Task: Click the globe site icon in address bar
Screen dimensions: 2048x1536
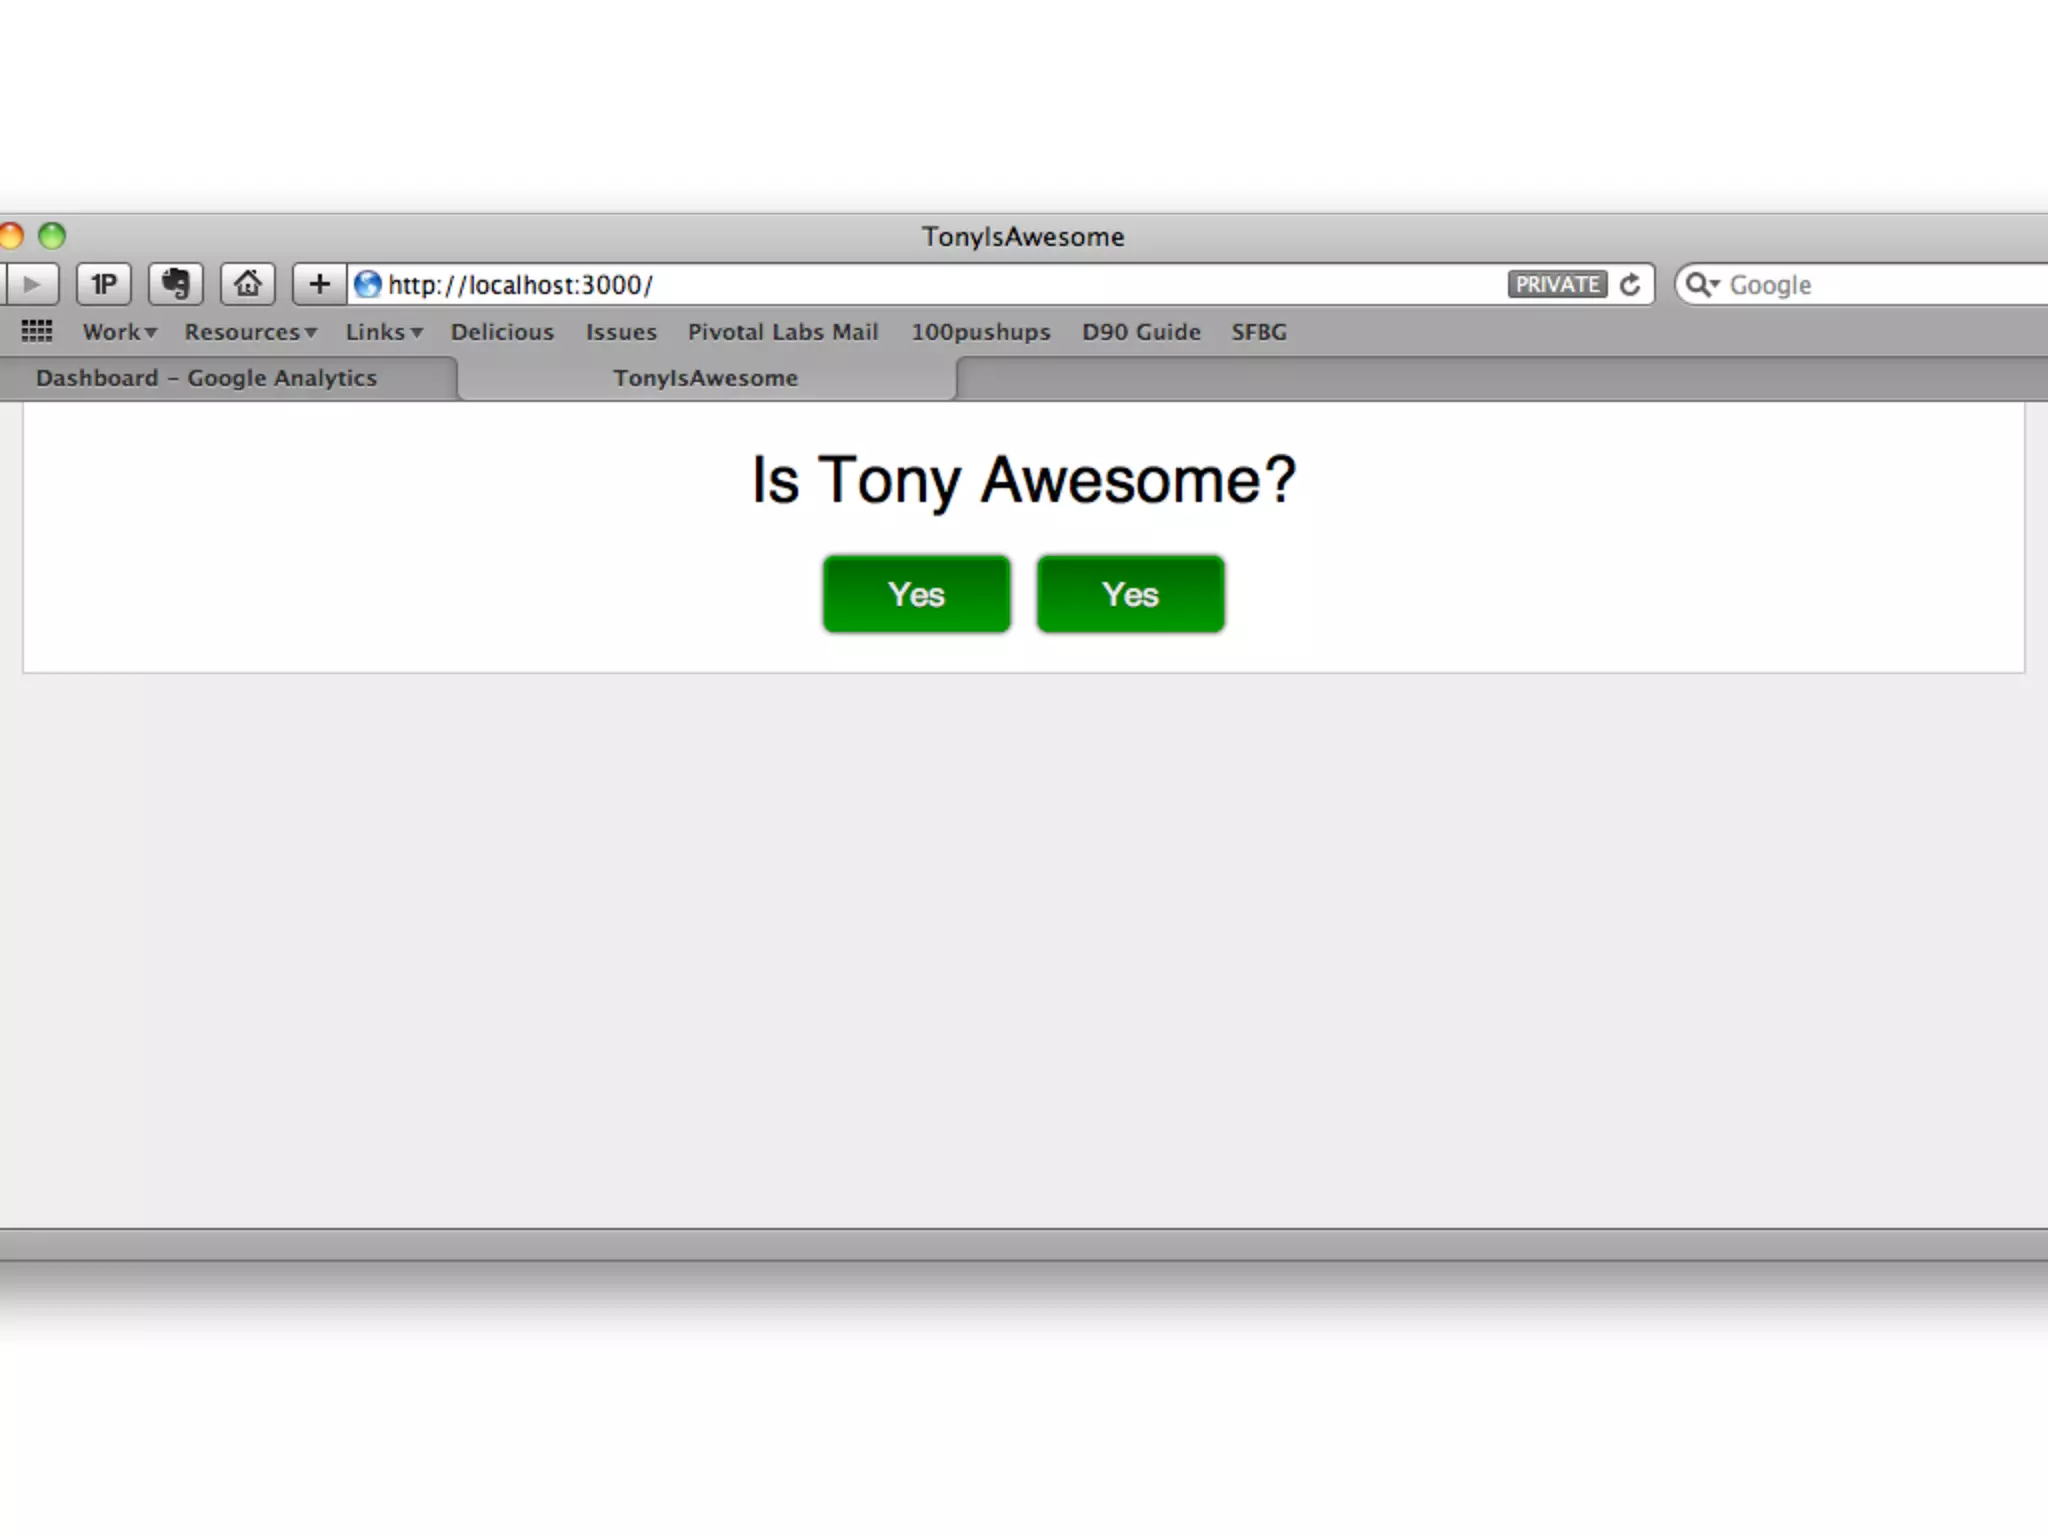Action: 368,285
